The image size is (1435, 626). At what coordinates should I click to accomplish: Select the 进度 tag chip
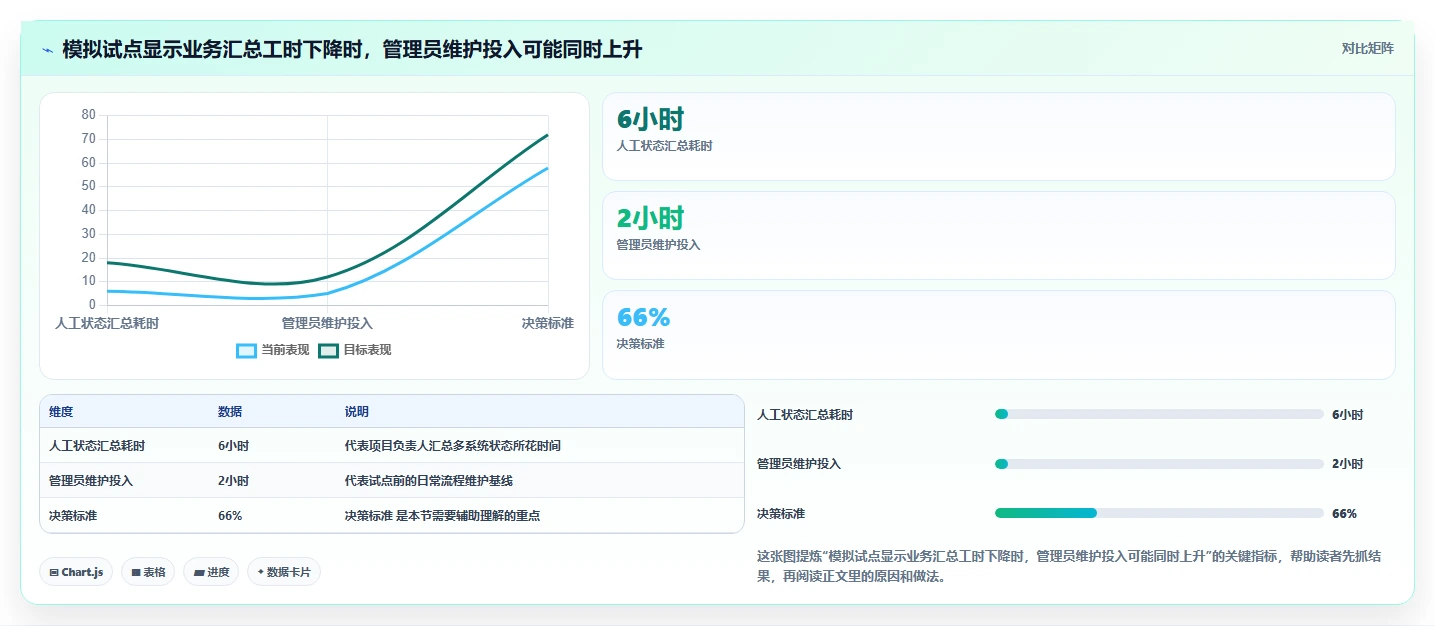point(211,572)
